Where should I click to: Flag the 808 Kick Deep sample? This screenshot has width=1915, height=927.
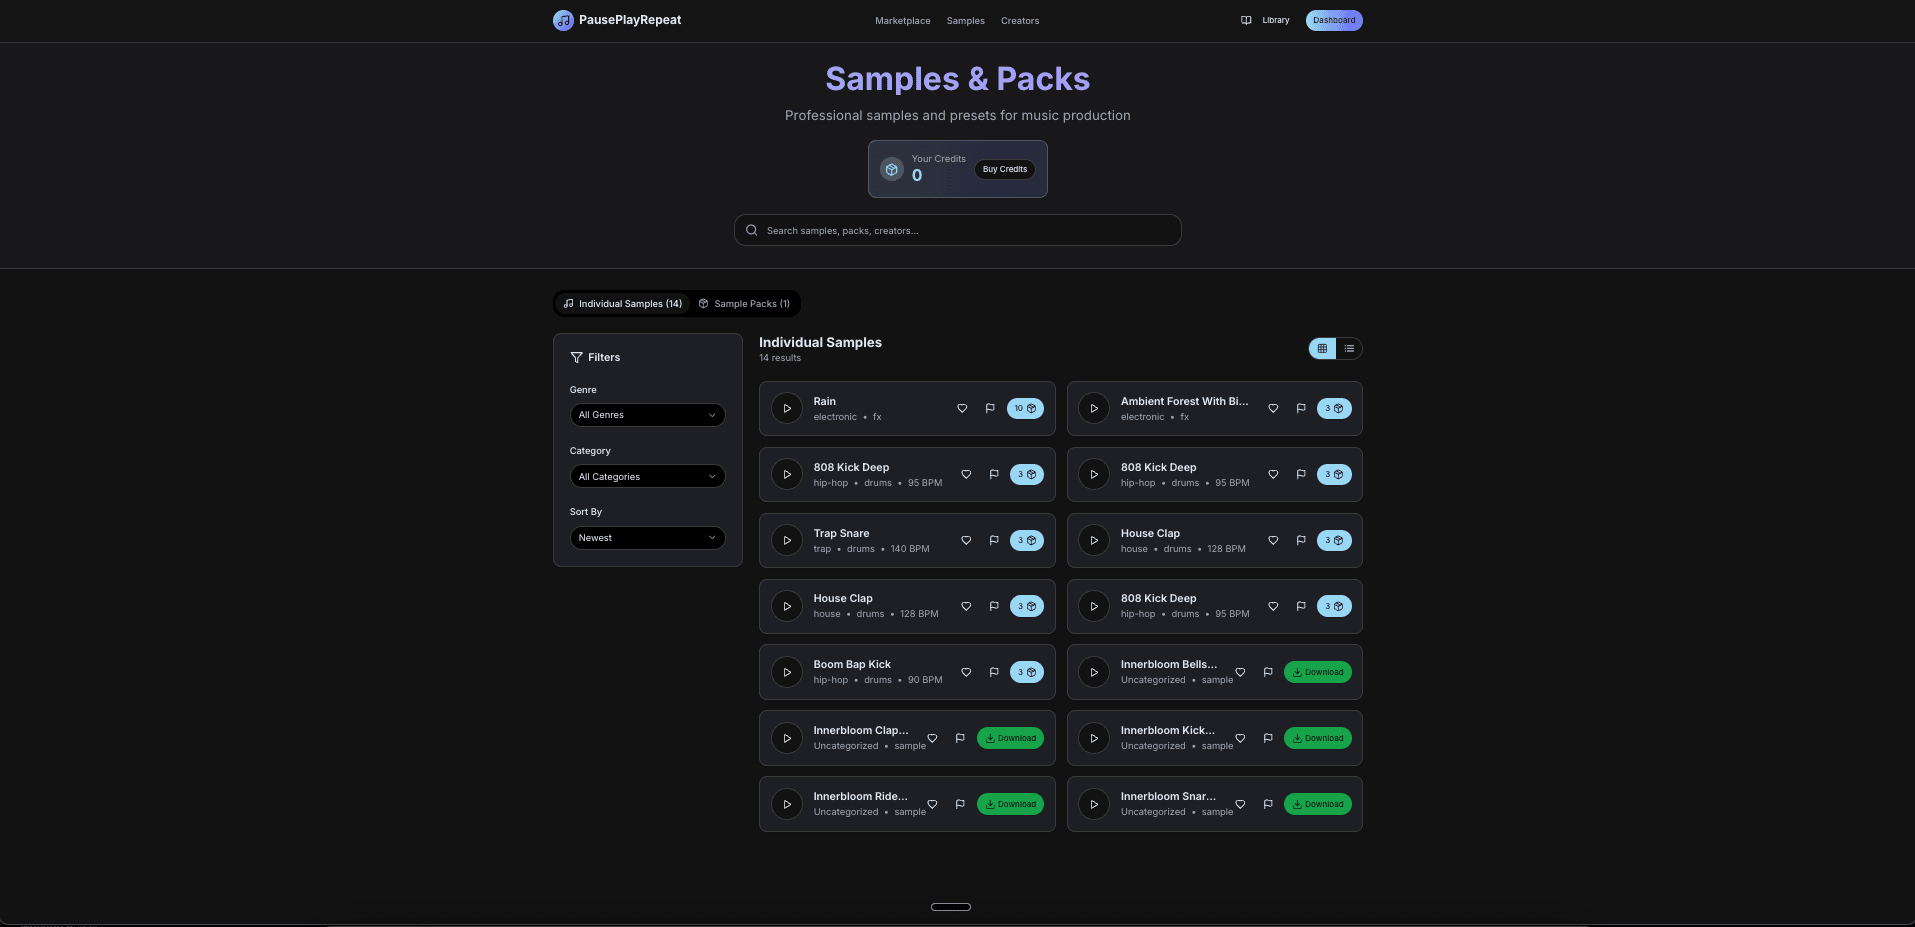pos(994,474)
